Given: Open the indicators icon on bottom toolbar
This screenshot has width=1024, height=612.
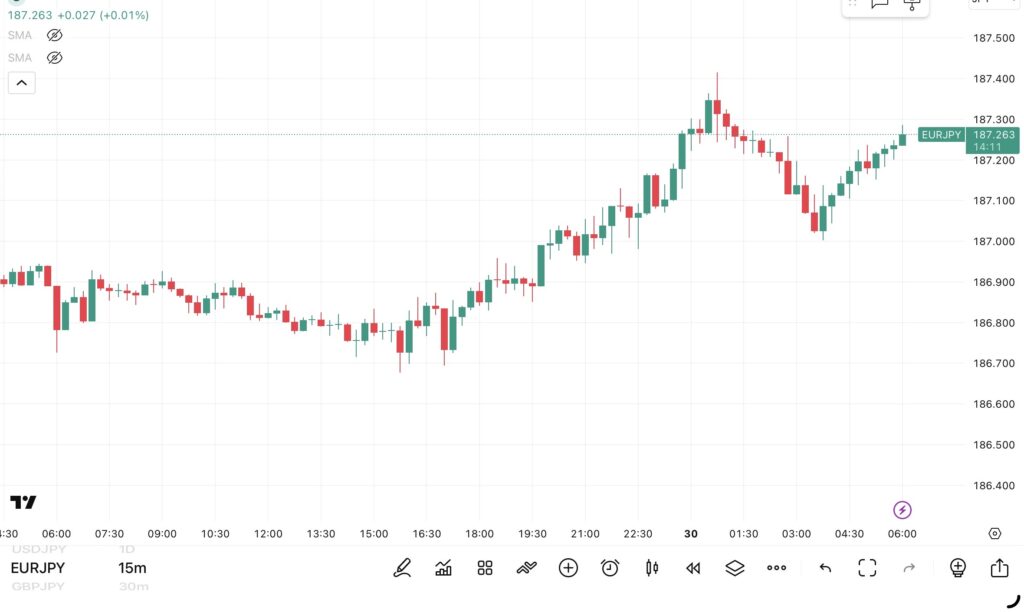Looking at the screenshot, I should pyautogui.click(x=443, y=568).
